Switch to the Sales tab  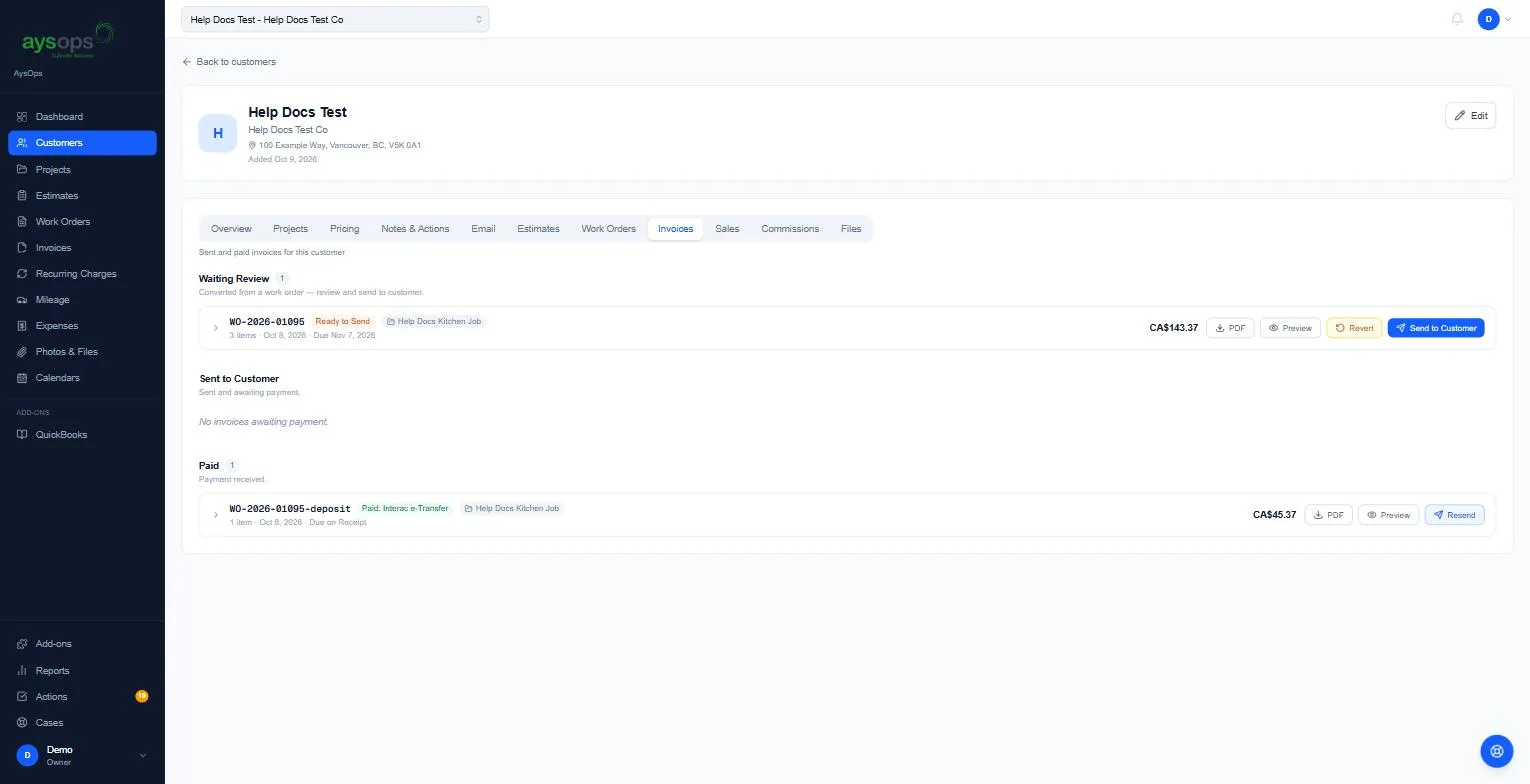(727, 229)
